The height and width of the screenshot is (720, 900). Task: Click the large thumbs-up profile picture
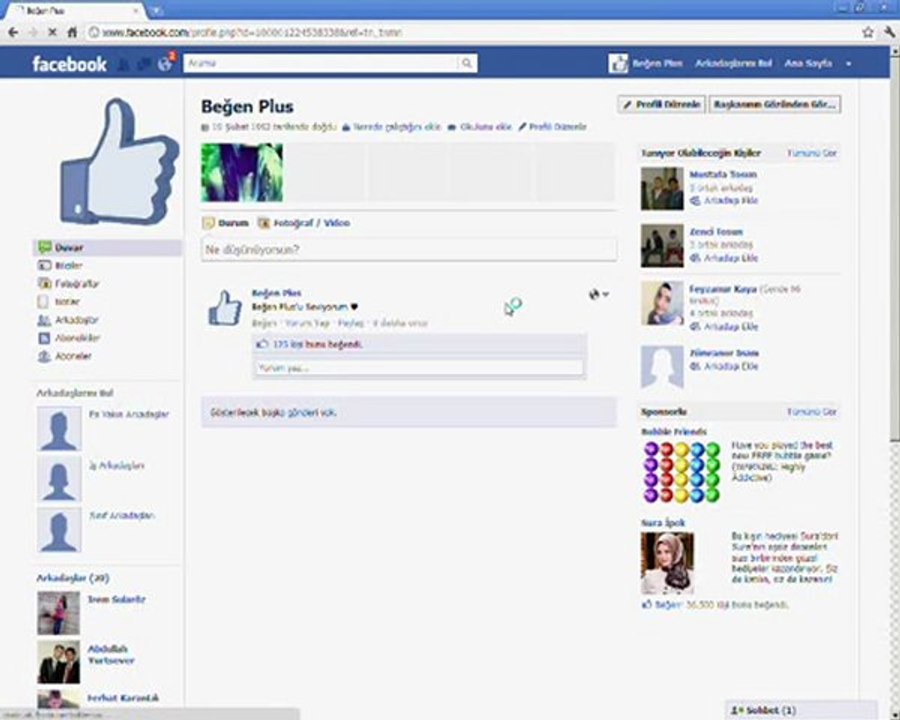(x=119, y=162)
